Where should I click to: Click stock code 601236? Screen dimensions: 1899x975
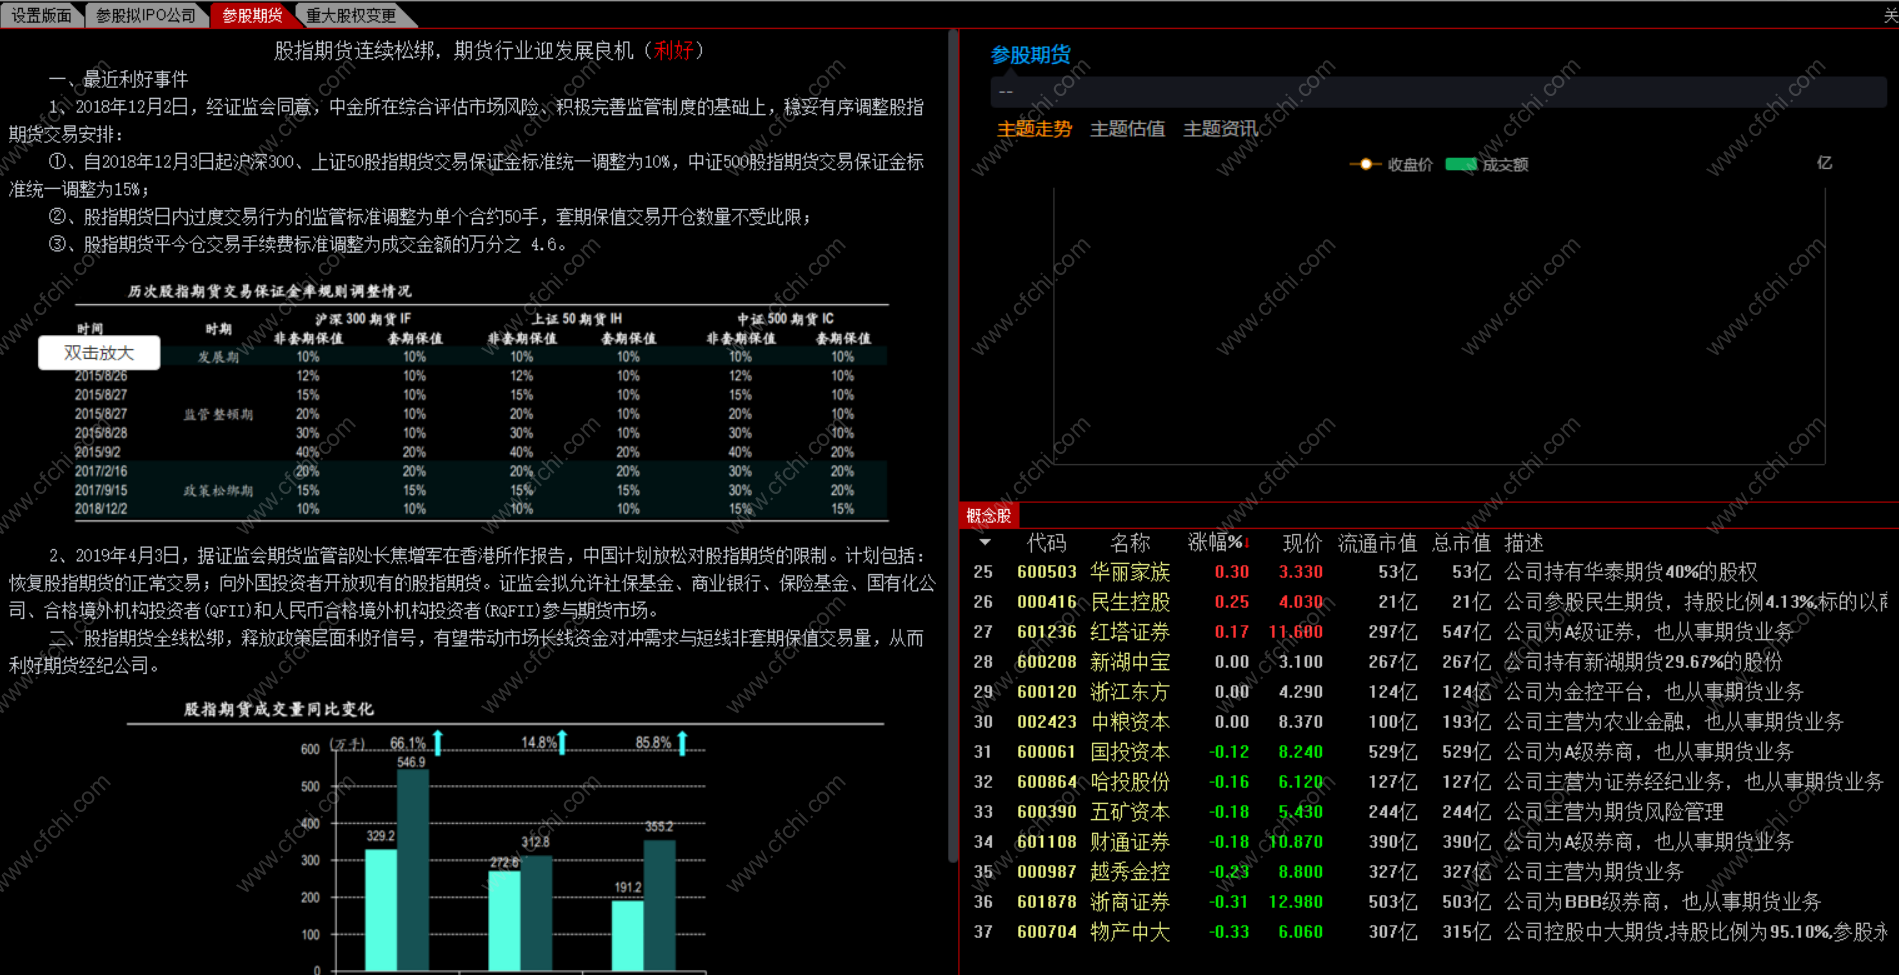pyautogui.click(x=1046, y=632)
